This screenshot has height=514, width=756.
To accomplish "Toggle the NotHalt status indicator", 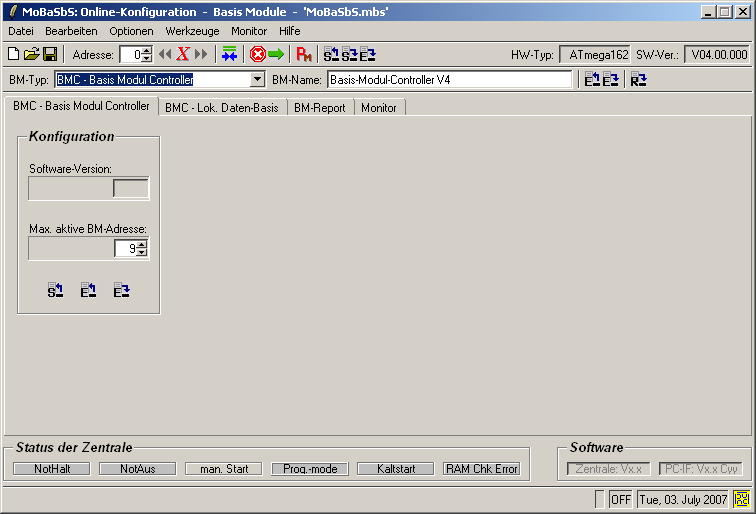I will (x=52, y=468).
